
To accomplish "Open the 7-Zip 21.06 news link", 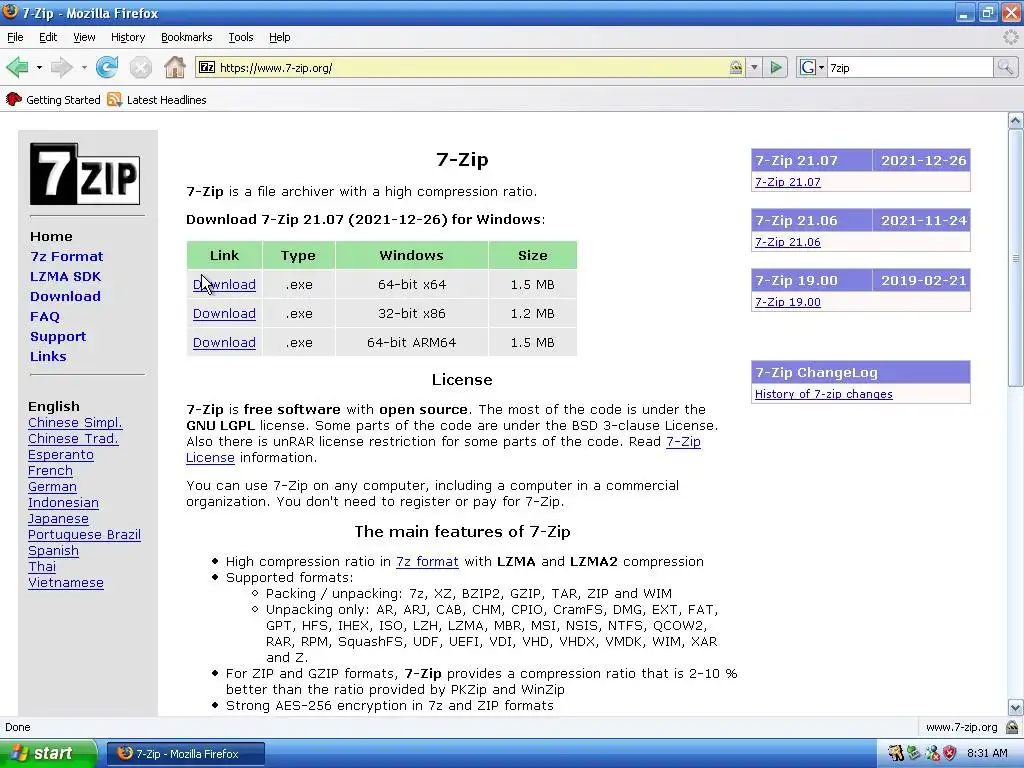I will [788, 242].
